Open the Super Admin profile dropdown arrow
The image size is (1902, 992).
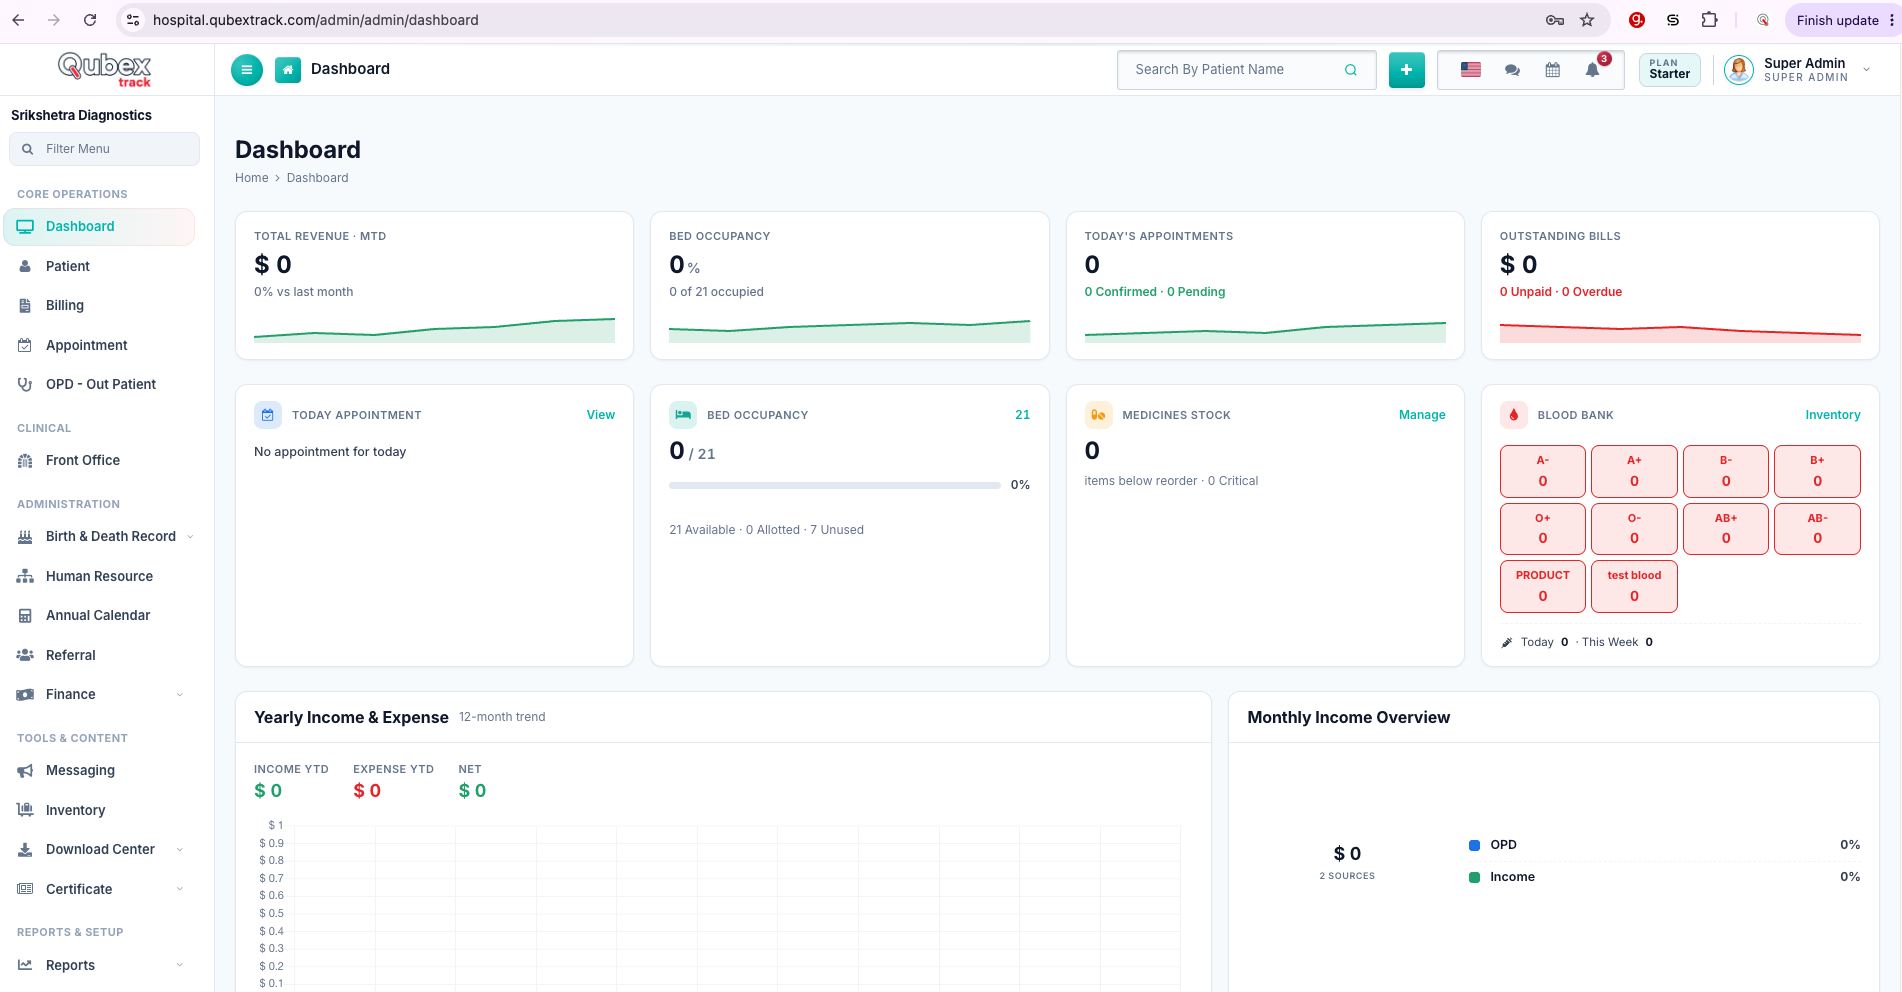click(x=1866, y=70)
